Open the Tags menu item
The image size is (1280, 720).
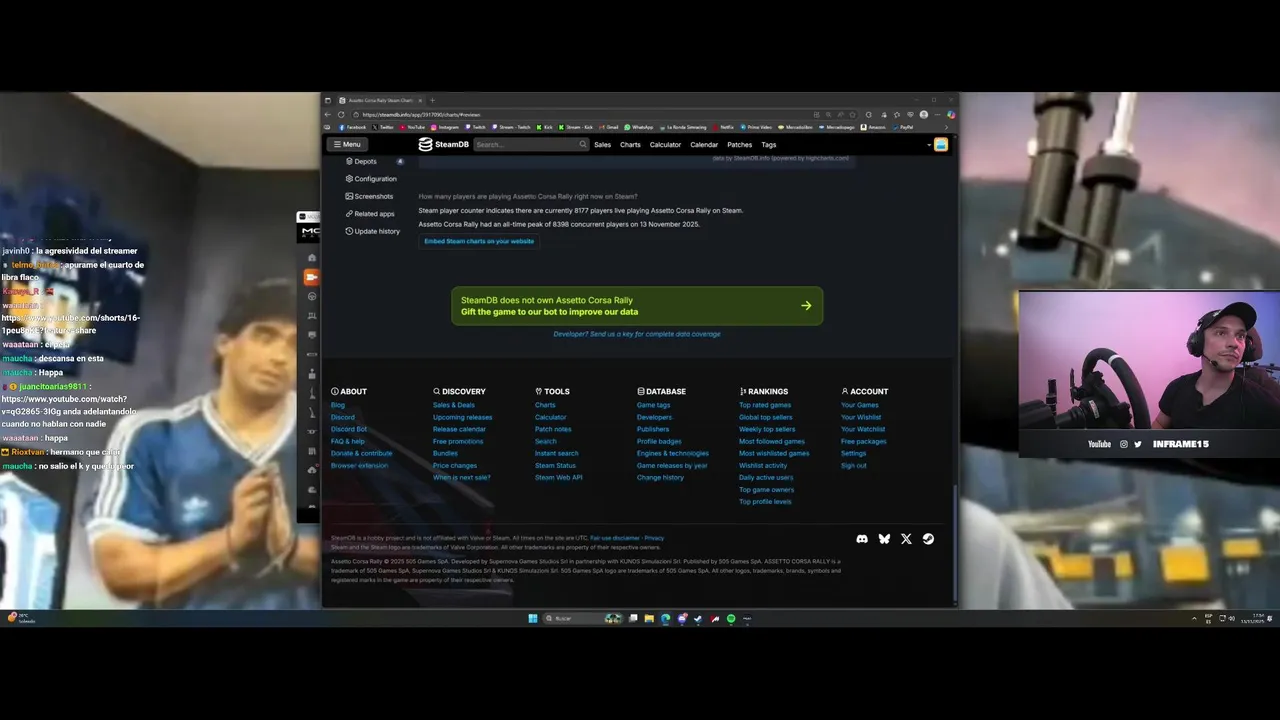coord(768,144)
